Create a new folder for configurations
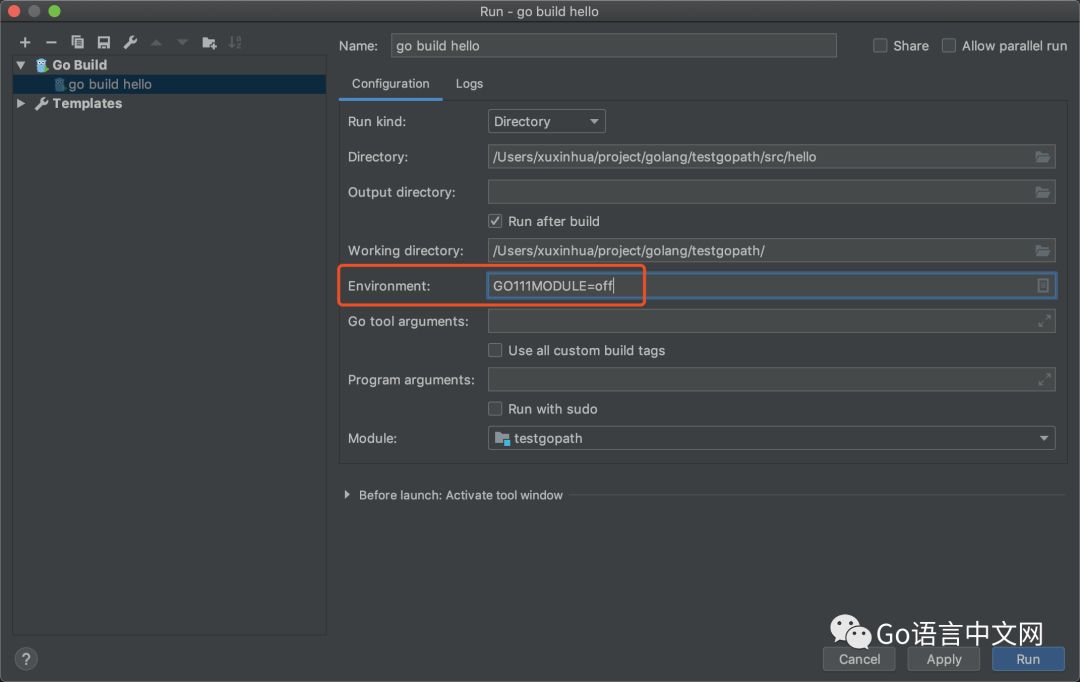This screenshot has height=682, width=1080. pos(209,42)
